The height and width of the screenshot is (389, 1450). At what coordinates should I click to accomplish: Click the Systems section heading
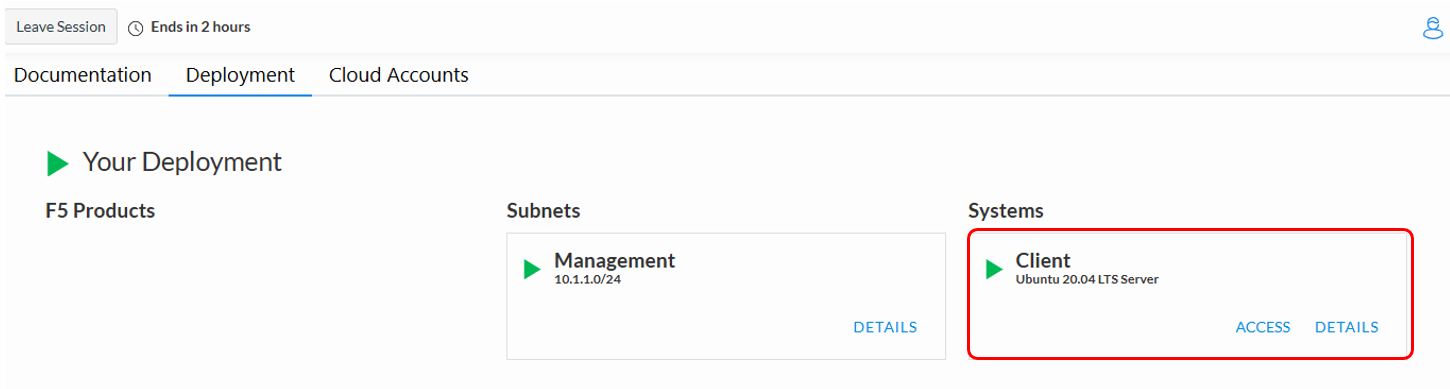1006,211
